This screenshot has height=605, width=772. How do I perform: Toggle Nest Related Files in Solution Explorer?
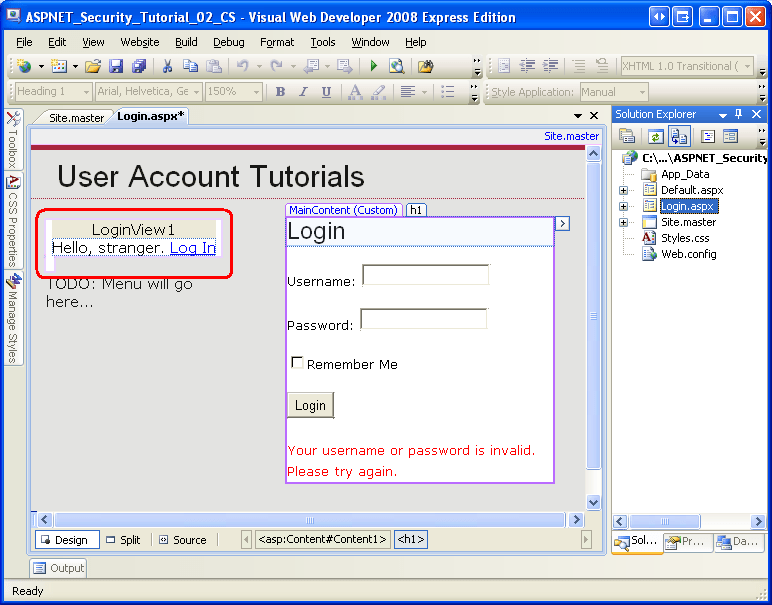[x=679, y=136]
